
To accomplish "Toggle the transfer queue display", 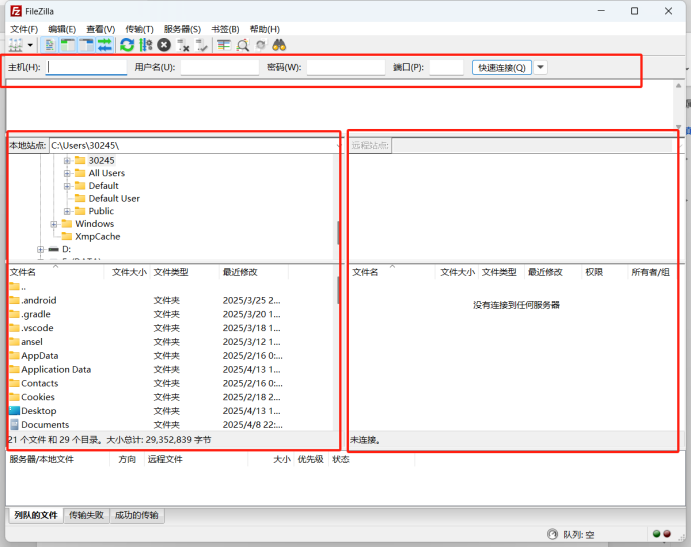I will coord(105,45).
